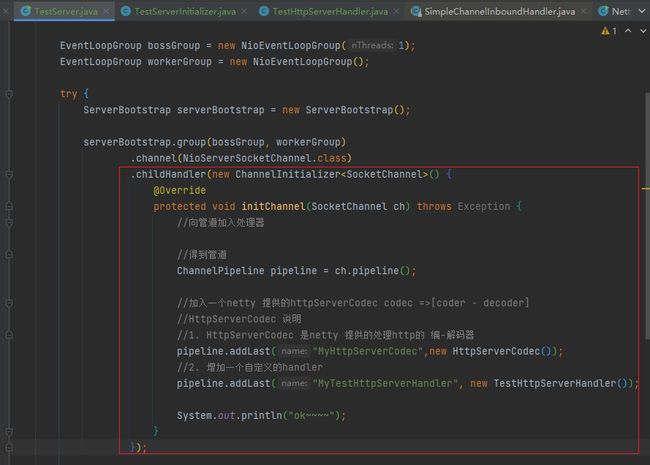This screenshot has height=465, width=650.
Task: Collapse the childHandler anonymous class fold
Action: [9, 174]
